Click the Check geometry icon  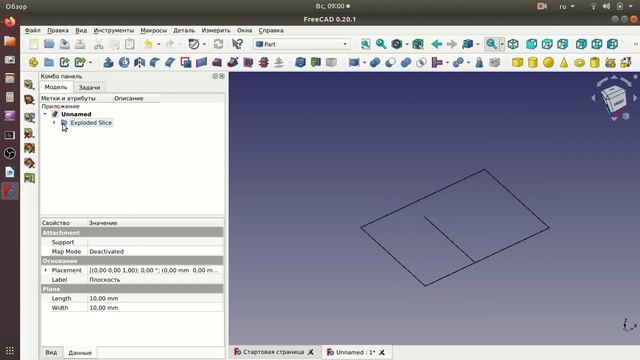coord(479,62)
